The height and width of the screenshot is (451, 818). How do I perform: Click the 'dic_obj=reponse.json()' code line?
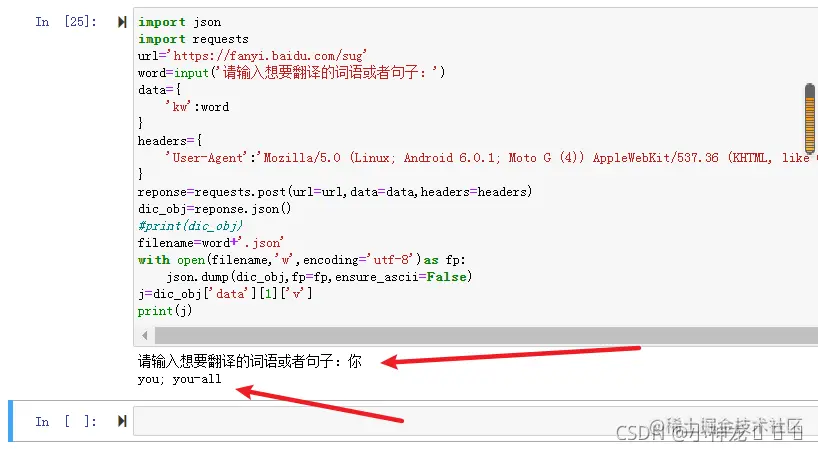pos(214,209)
